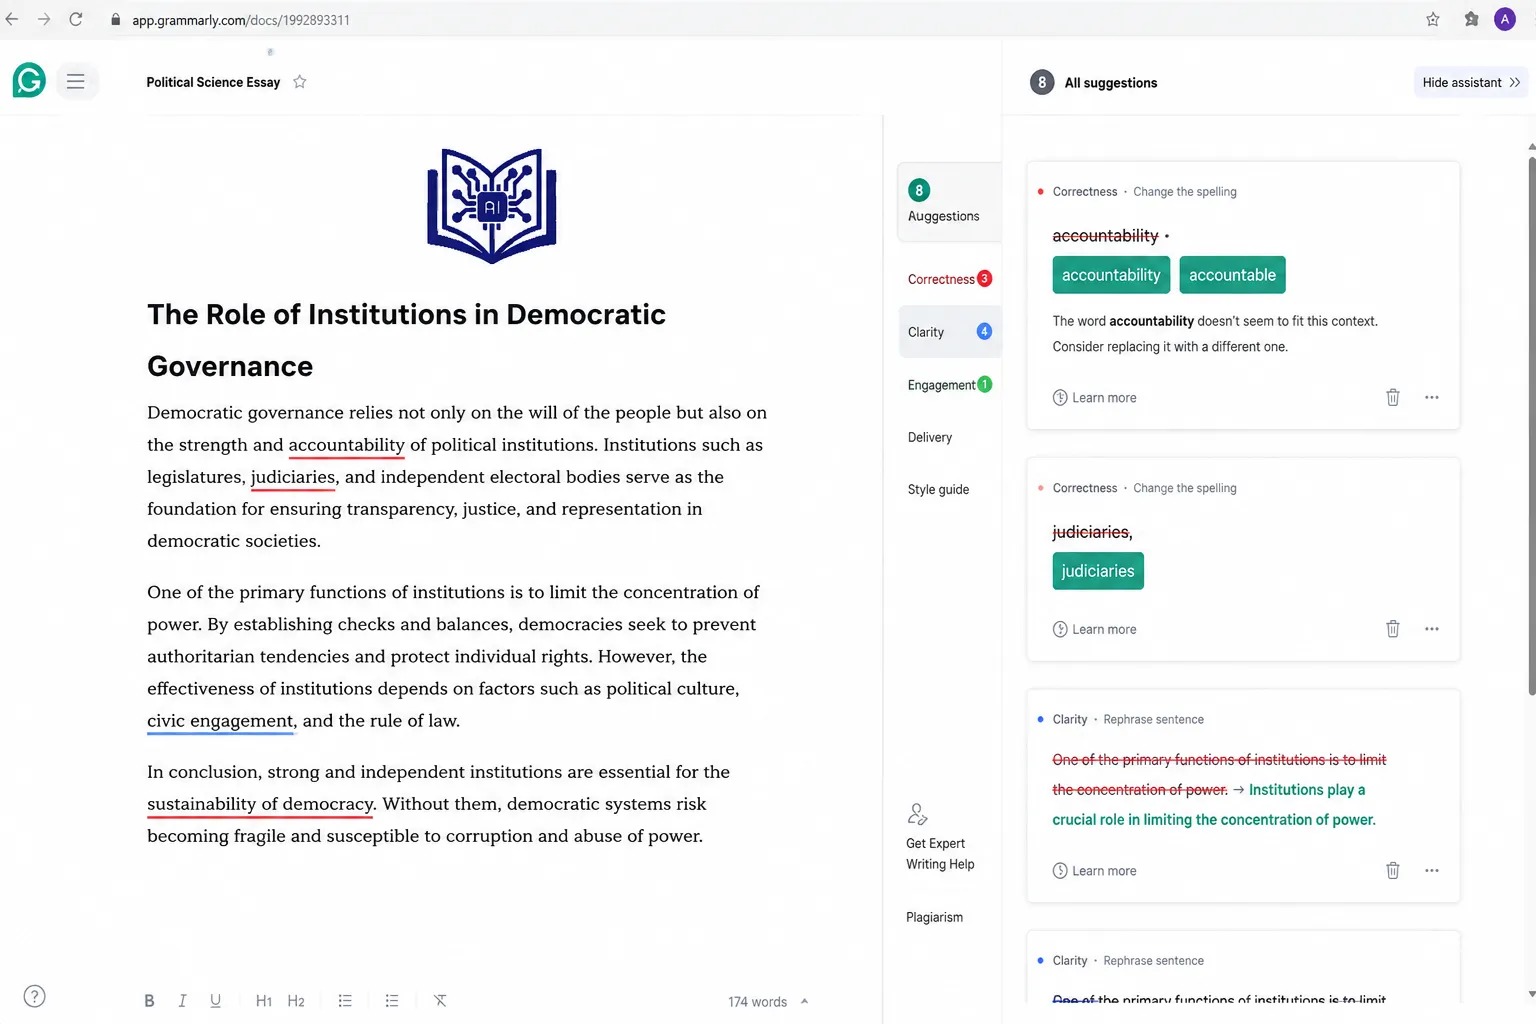Open more options for judiciaries suggestion

[1432, 629]
